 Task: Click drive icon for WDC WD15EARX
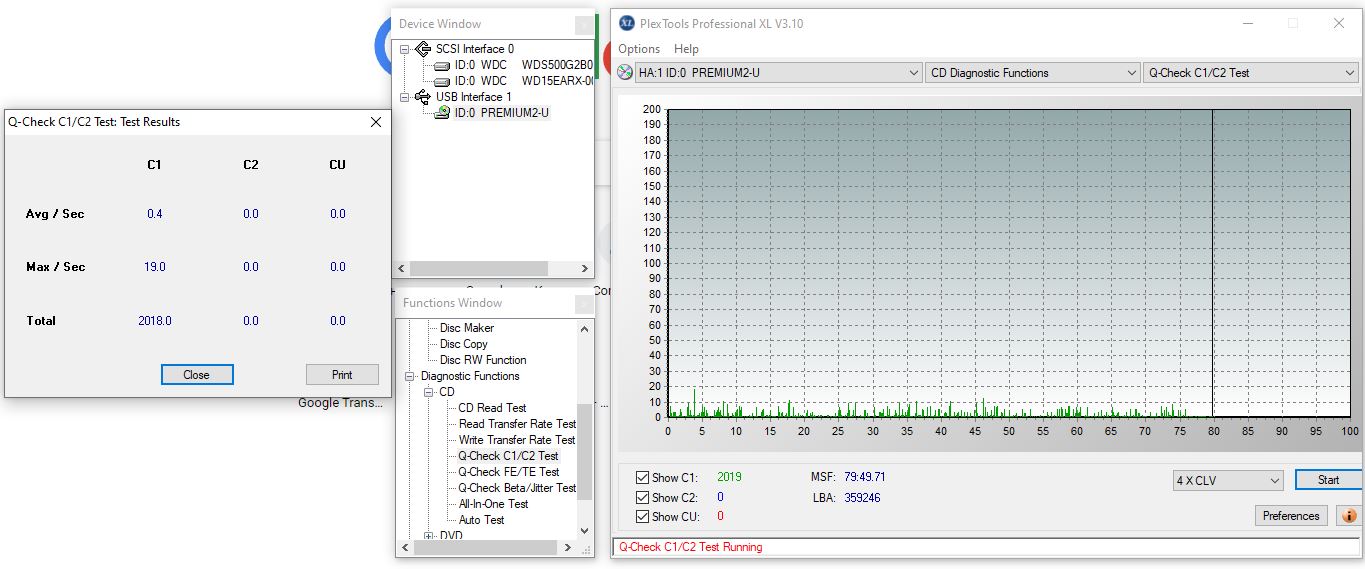(x=441, y=81)
